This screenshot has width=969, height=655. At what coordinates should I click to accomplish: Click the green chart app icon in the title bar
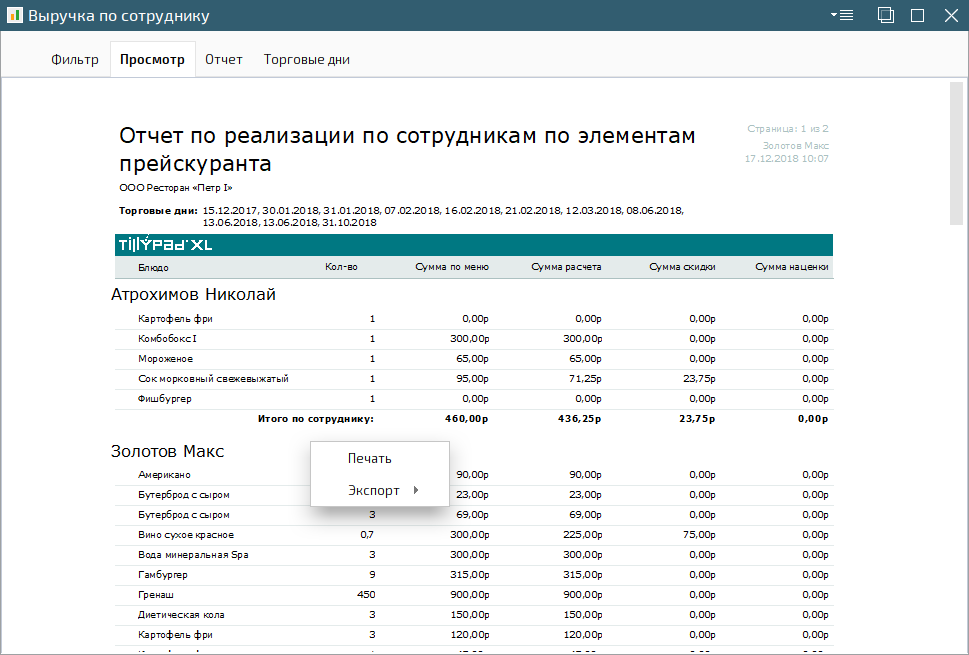coord(14,16)
